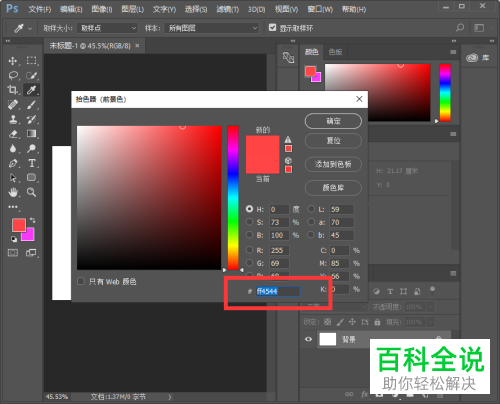
Task: Change the screen mode
Action: [x=31, y=253]
